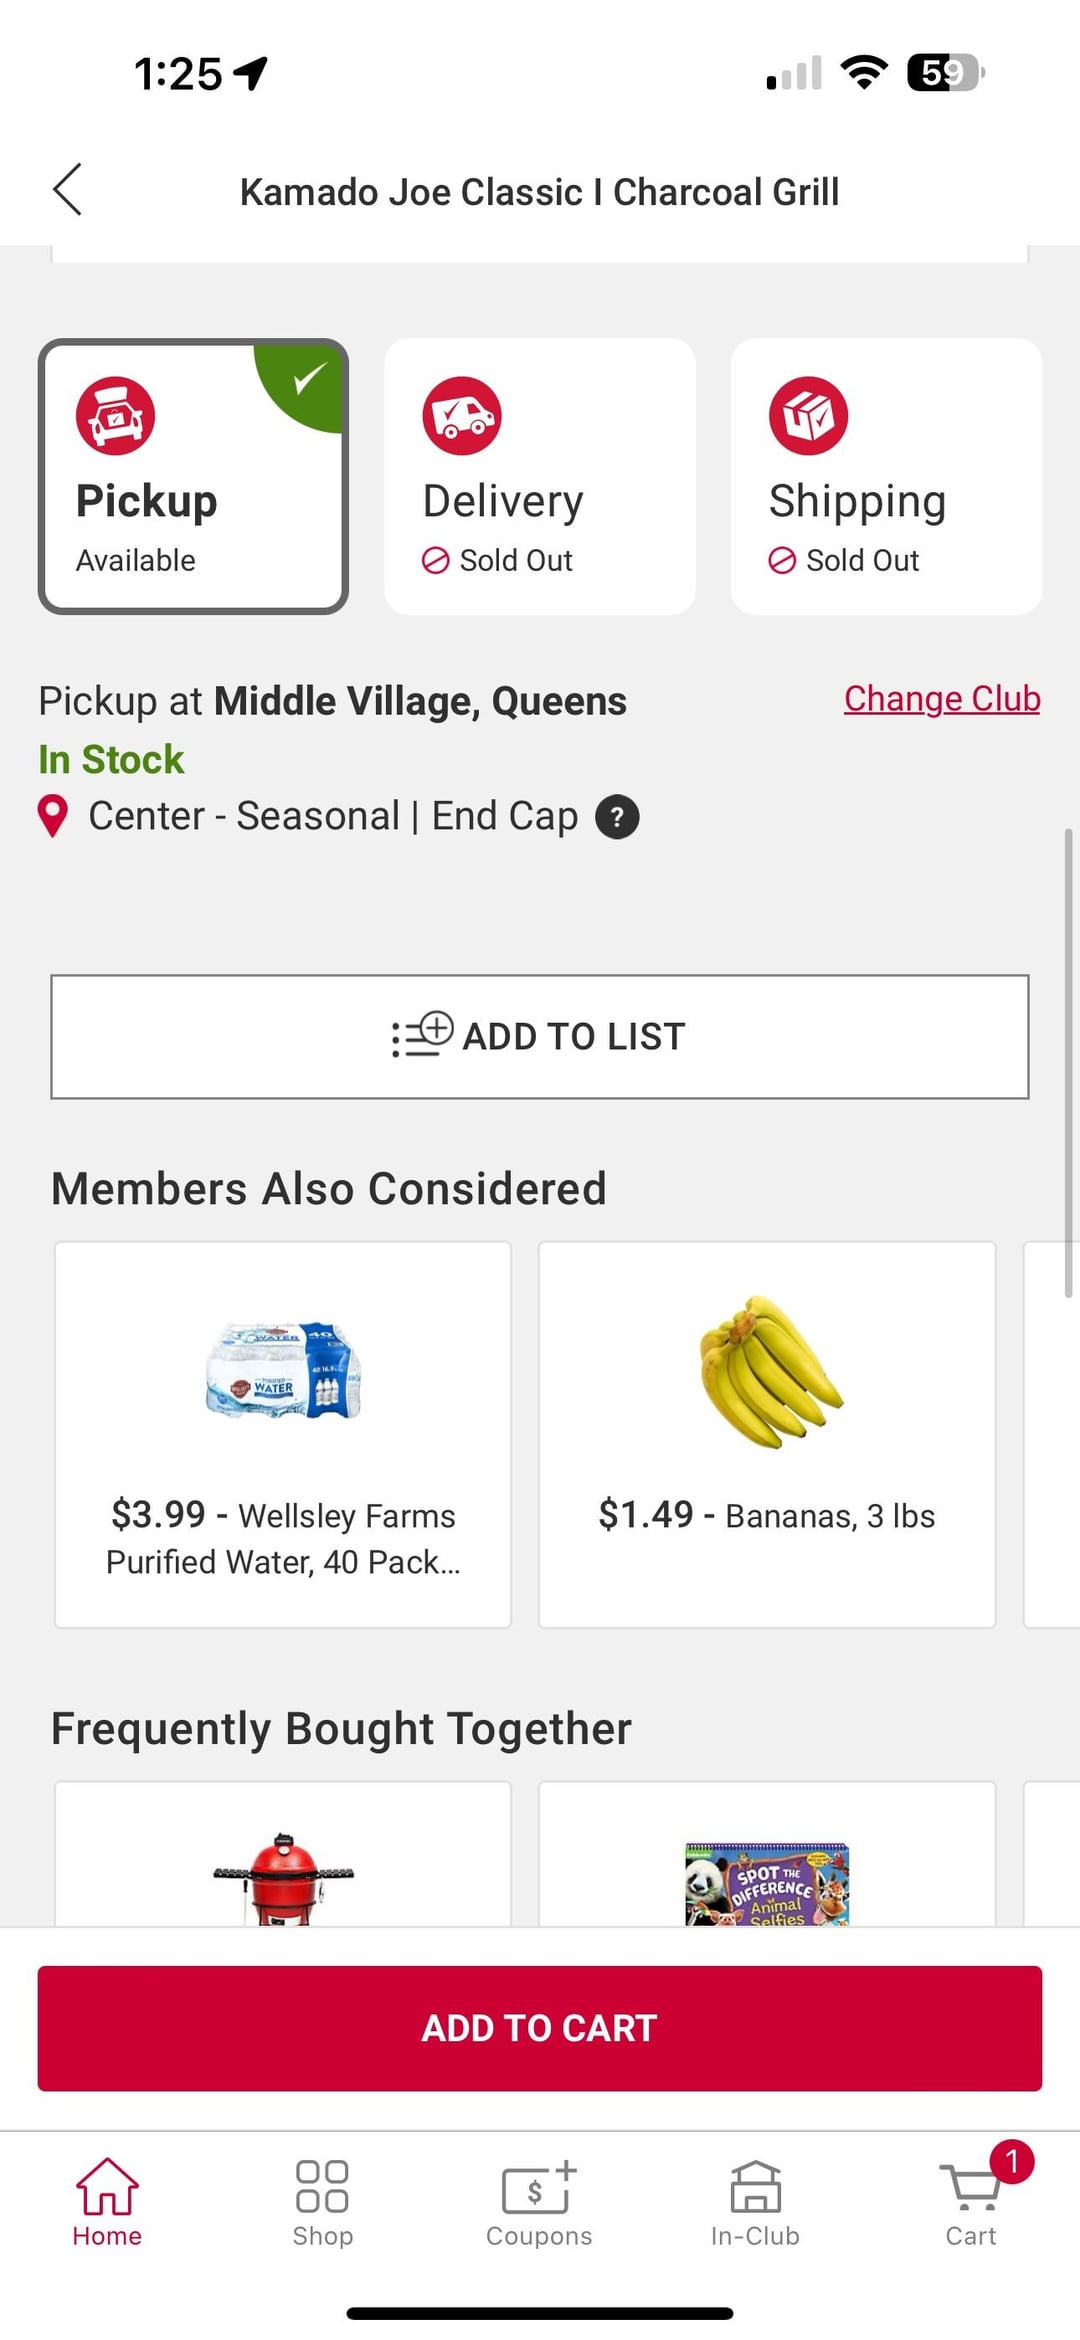Switch to the Shop tab
The width and height of the screenshot is (1080, 2340).
coord(322,2201)
